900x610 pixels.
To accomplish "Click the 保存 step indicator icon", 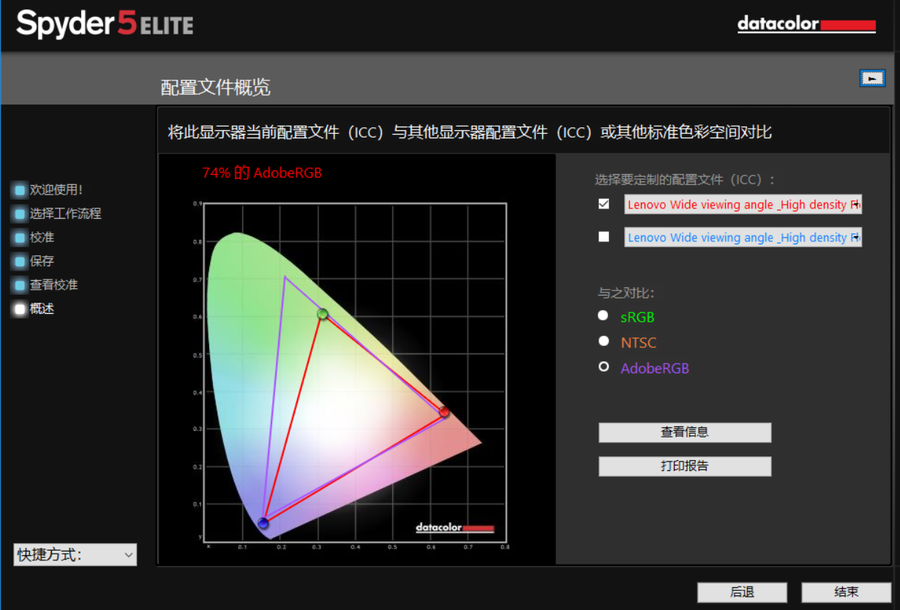I will [19, 261].
